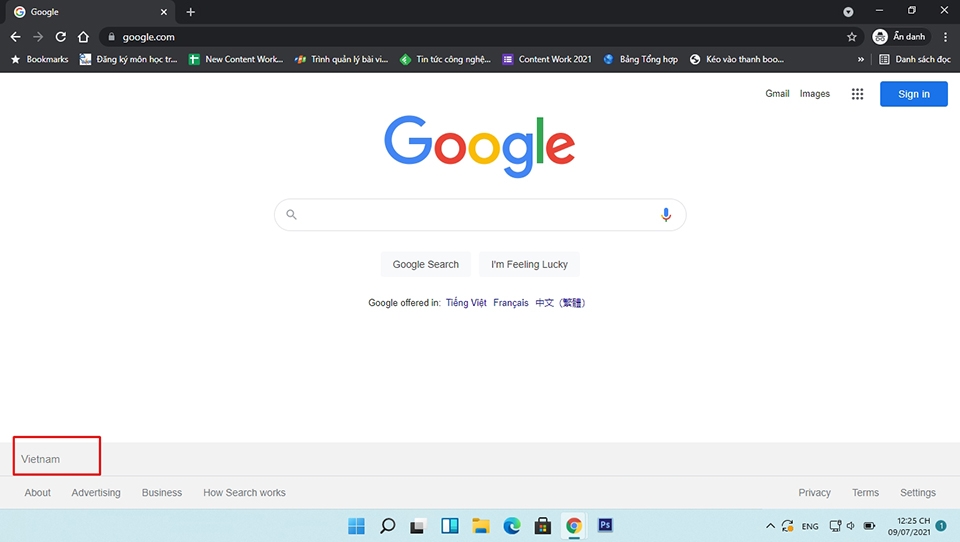Open the Settings footer menu
This screenshot has height=542, width=960.
coord(918,492)
